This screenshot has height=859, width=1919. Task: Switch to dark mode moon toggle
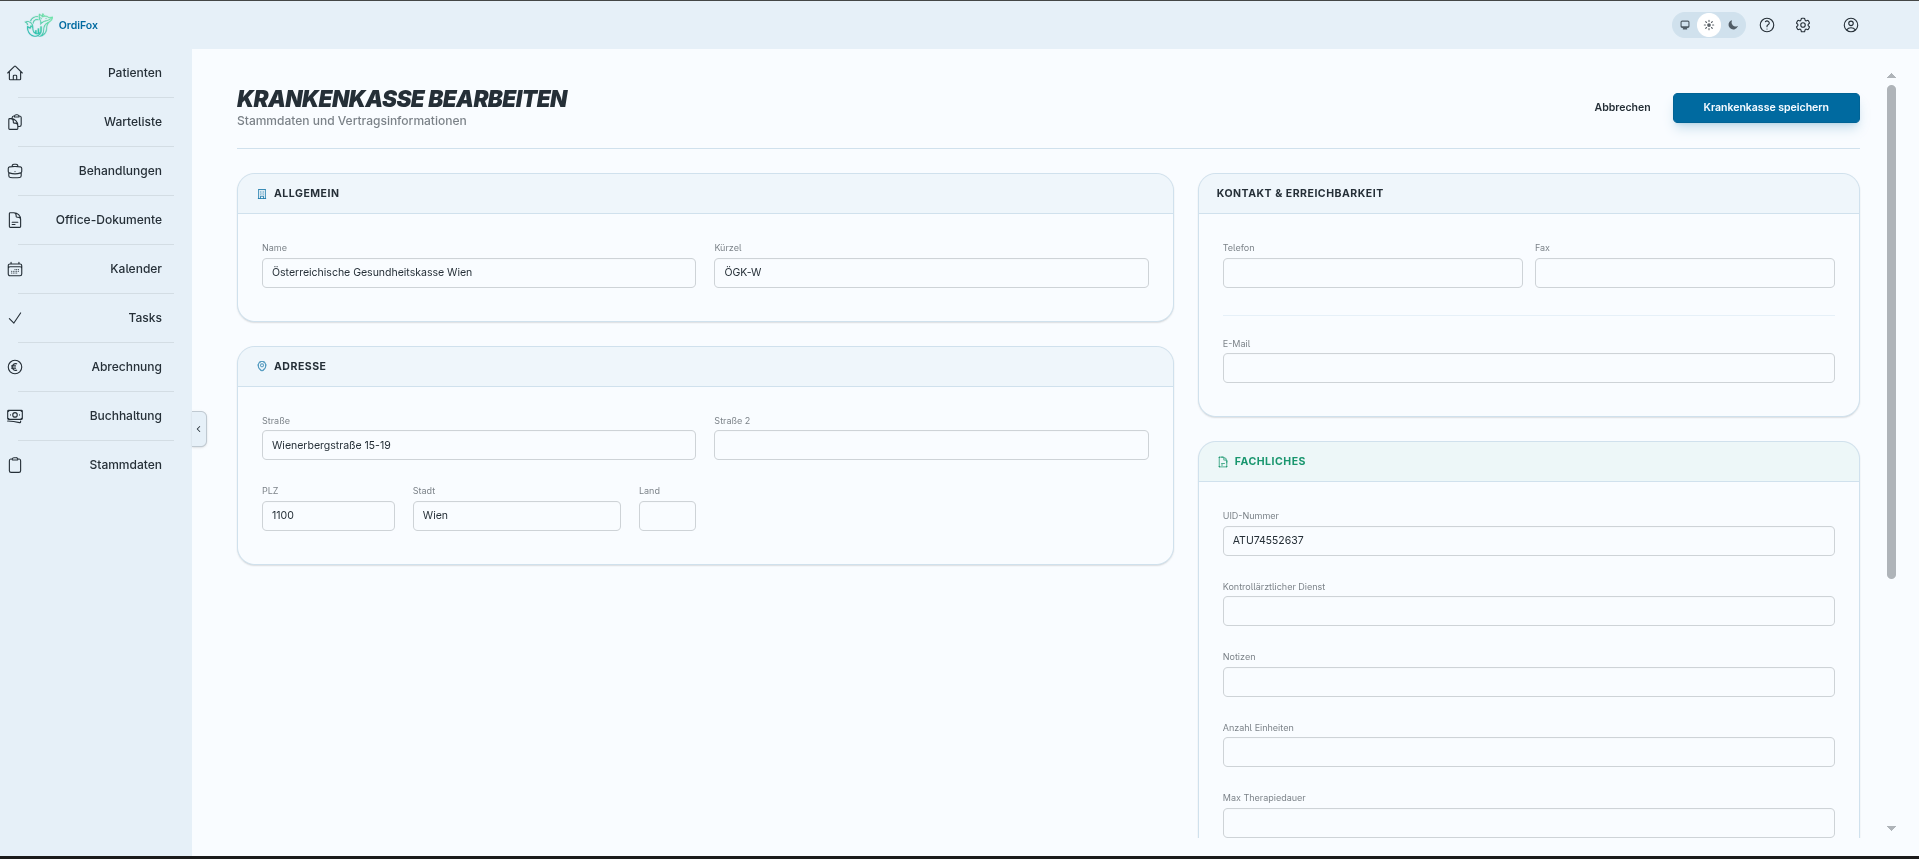point(1733,25)
